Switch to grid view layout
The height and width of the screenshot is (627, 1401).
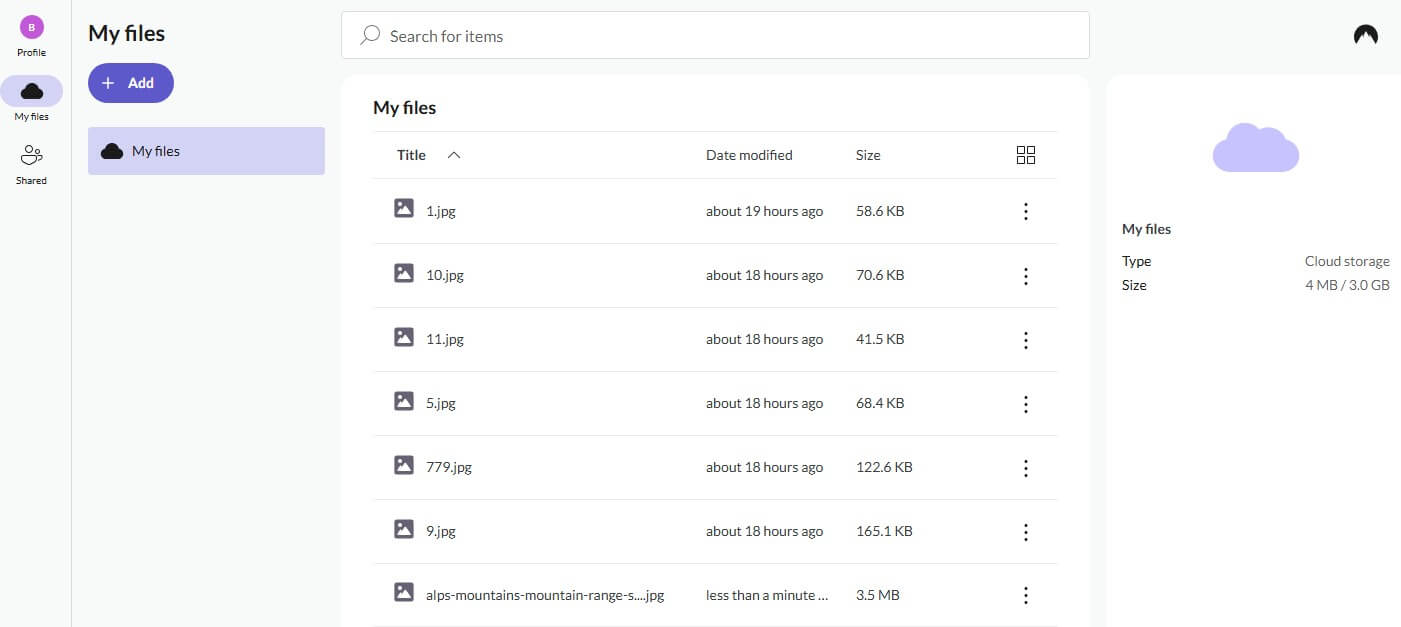[x=1025, y=155]
